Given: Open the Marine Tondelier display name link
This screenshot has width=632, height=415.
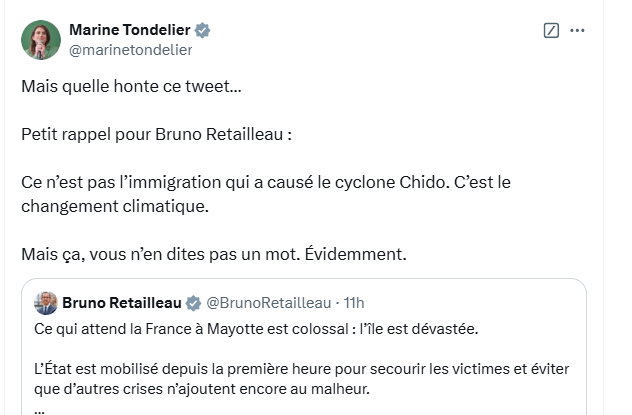Looking at the screenshot, I should pyautogui.click(x=130, y=29).
